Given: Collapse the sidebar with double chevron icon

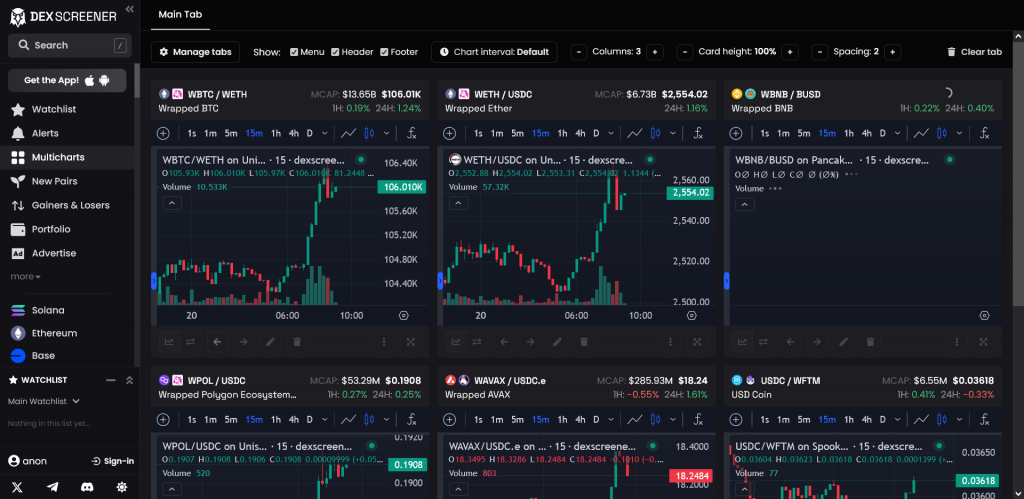Looking at the screenshot, I should pos(129,9).
